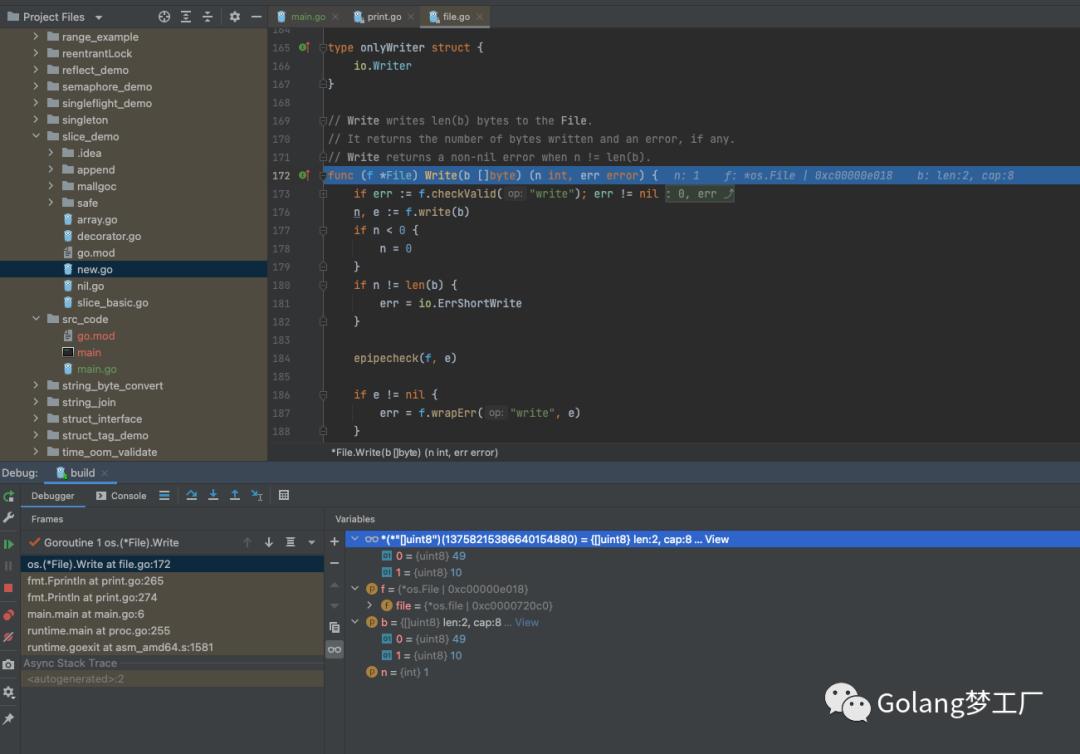Open Evaluate Expression calculator icon
Screen dimensions: 1080x754
[284, 495]
